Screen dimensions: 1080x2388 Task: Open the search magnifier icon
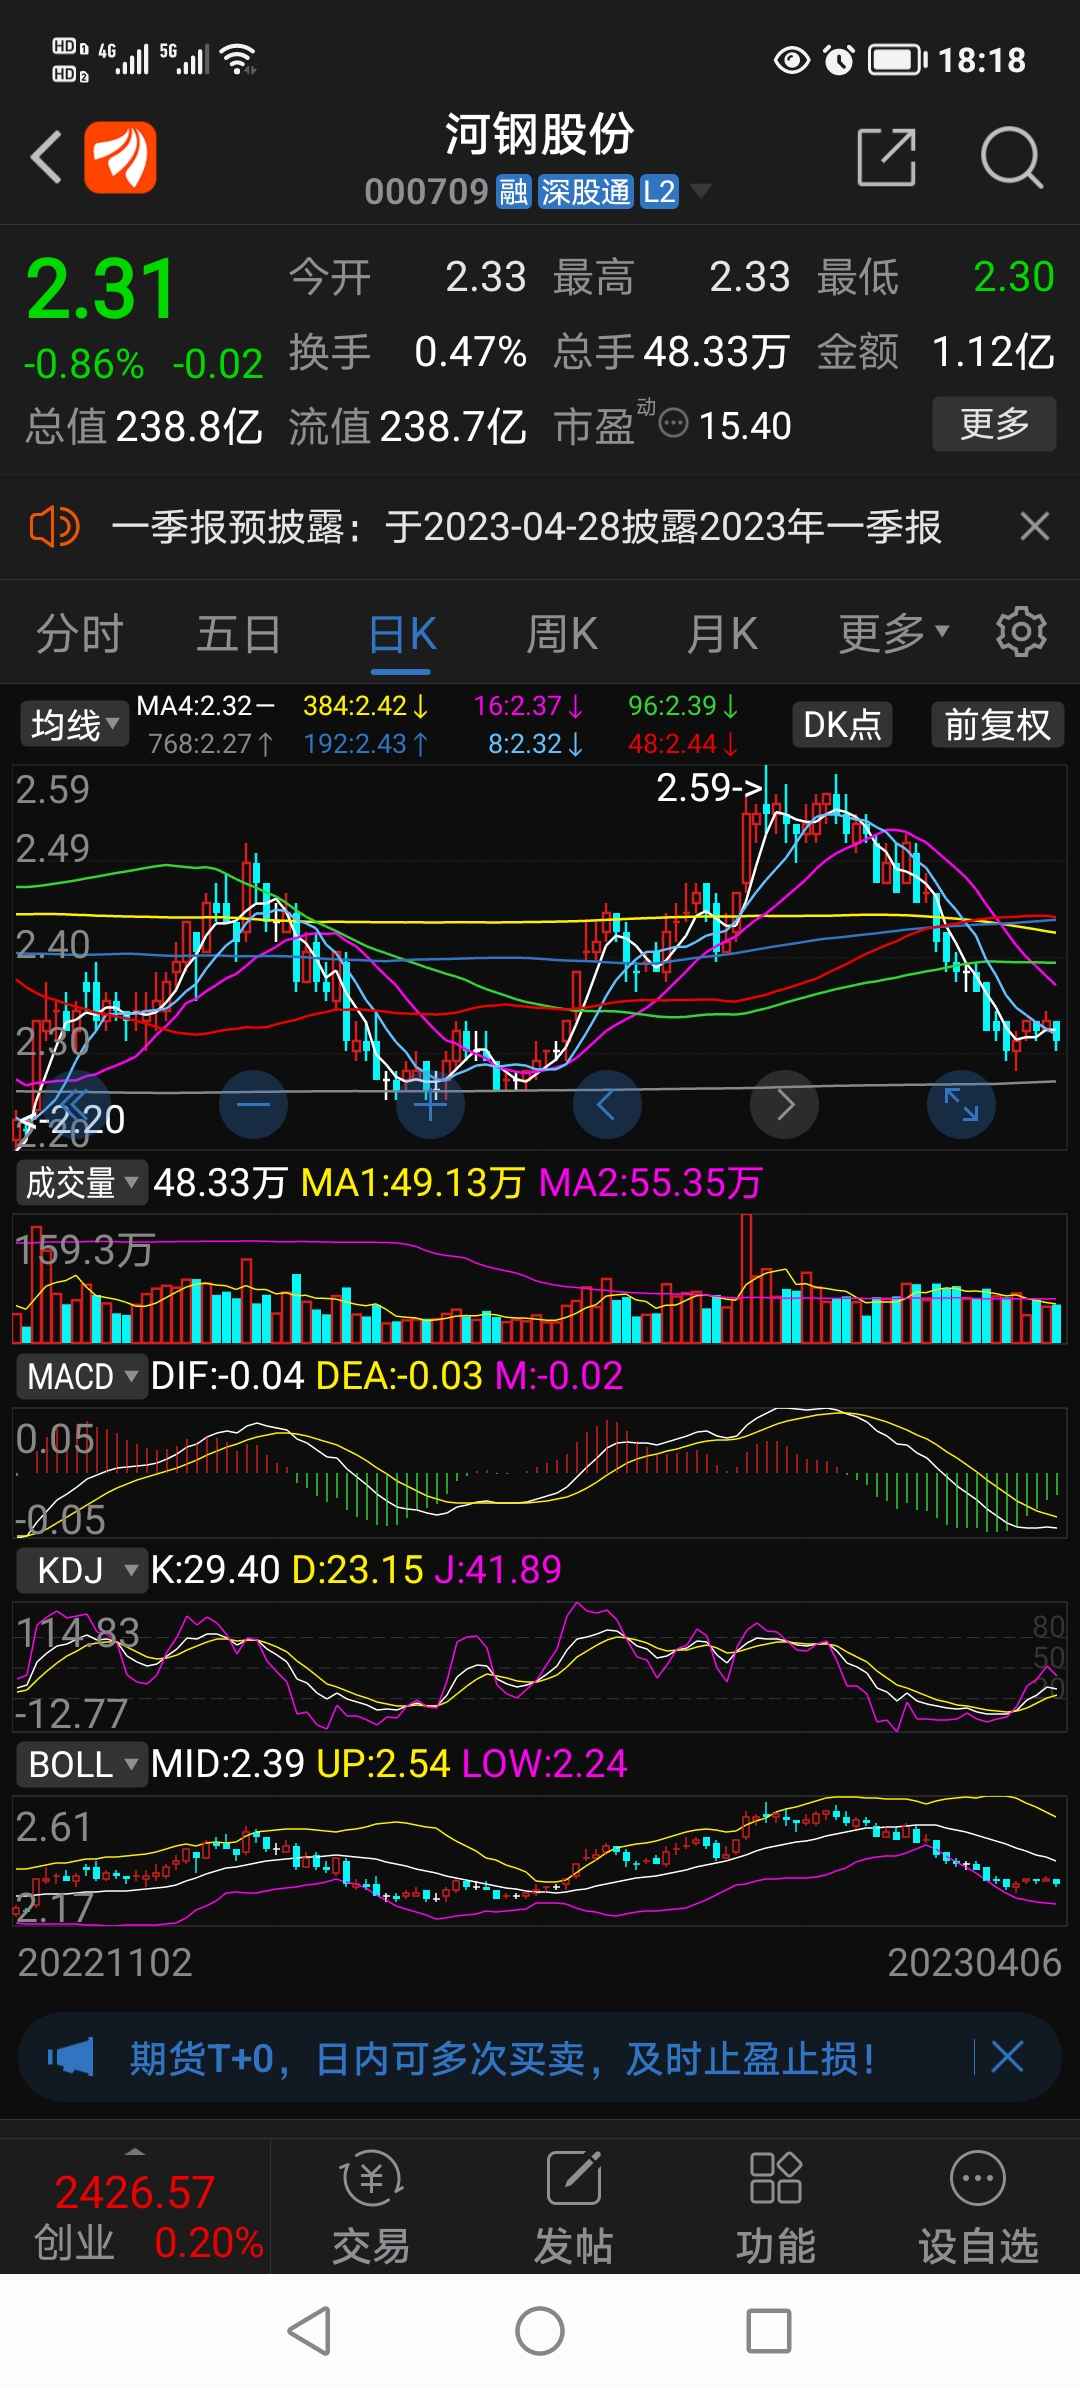coord(1011,157)
